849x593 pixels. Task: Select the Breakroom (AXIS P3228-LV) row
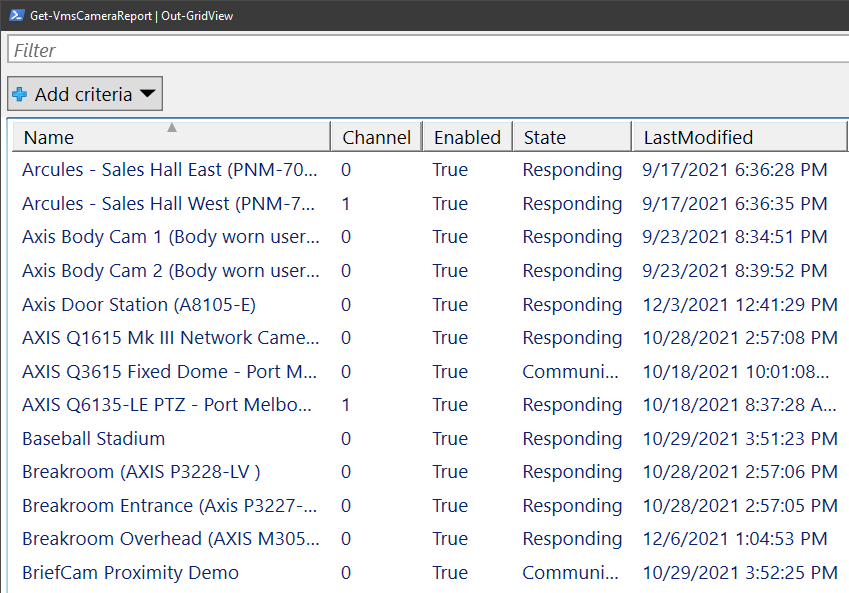[x=430, y=472]
